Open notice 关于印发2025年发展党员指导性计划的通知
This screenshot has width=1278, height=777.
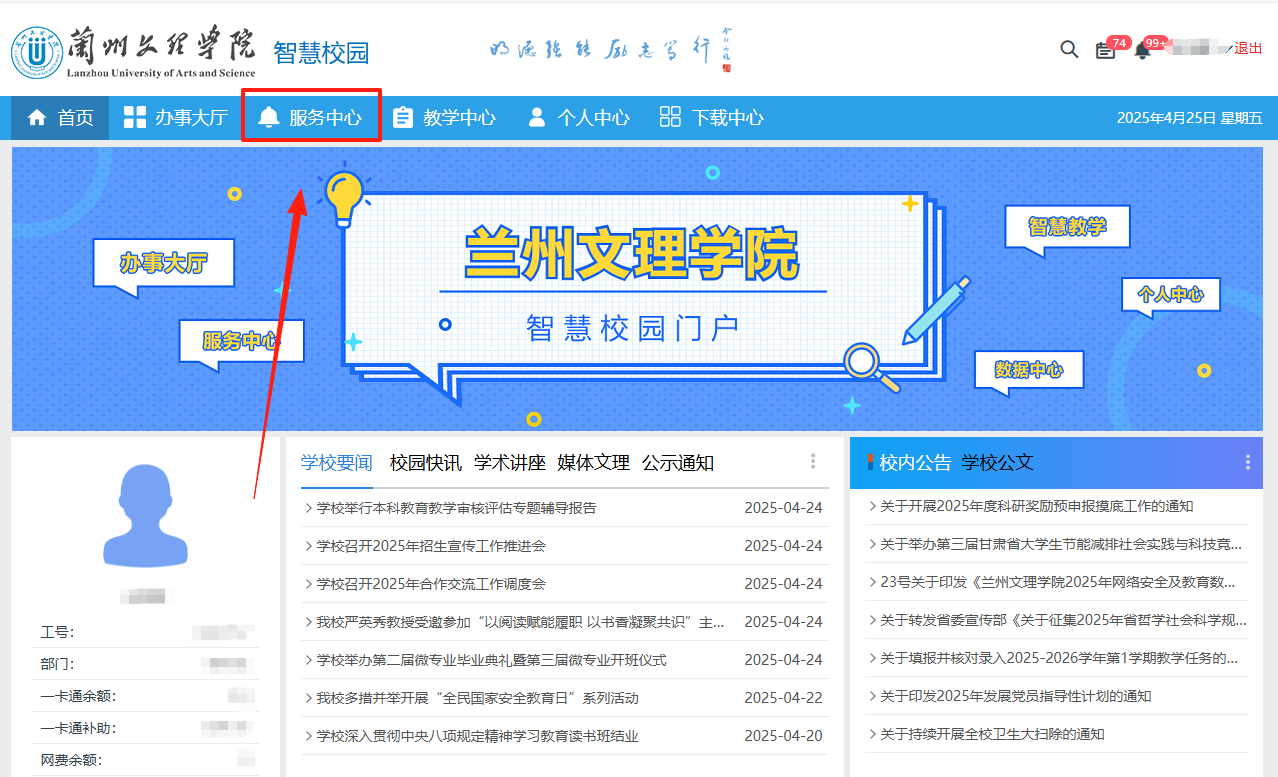click(1015, 696)
